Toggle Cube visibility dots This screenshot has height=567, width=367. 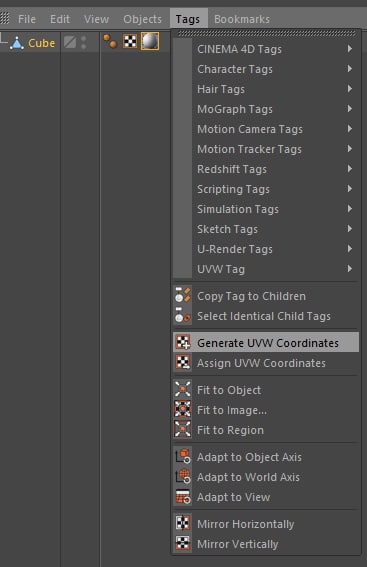point(84,42)
